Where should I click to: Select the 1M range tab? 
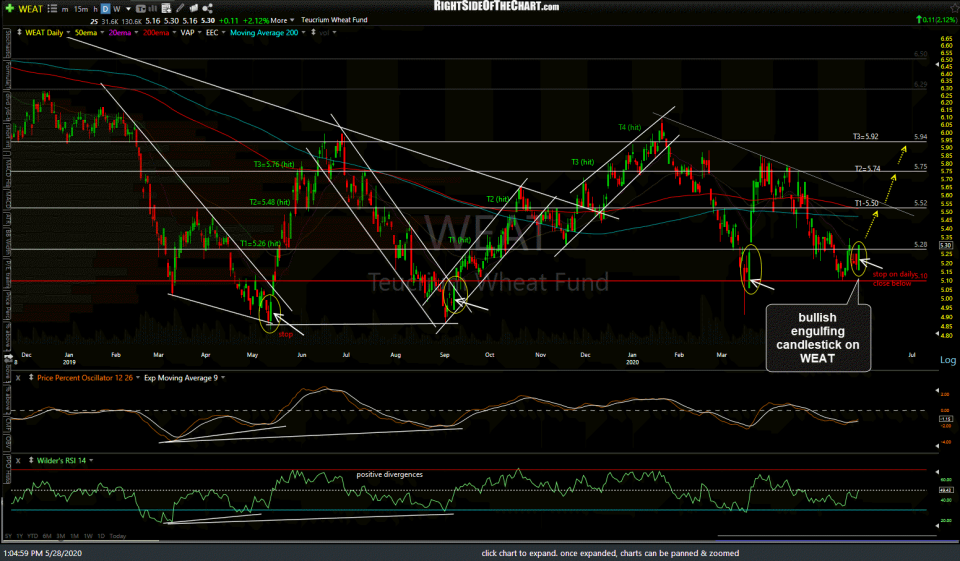(74, 536)
